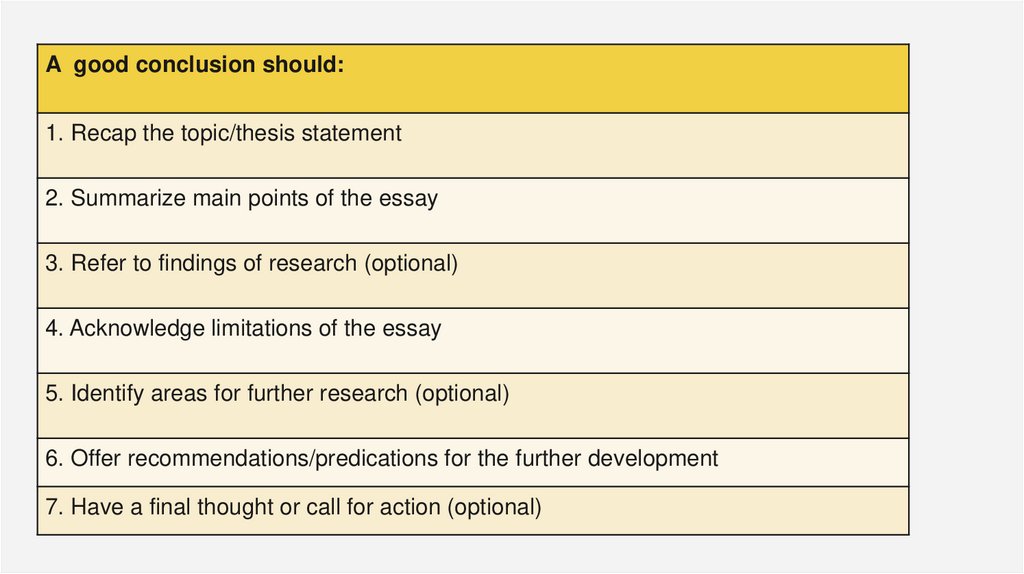This screenshot has width=1024, height=574.
Task: Click "(optional)" after "call for action"
Action: click(x=494, y=508)
